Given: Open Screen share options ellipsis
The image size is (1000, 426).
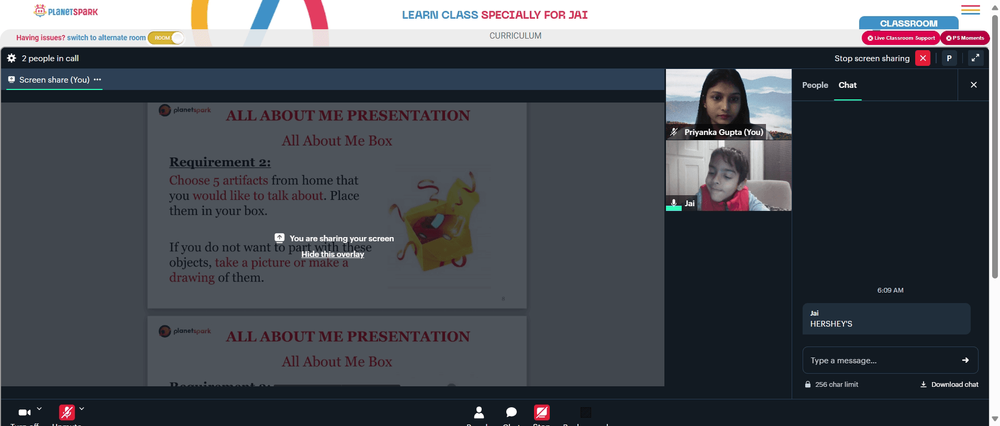Looking at the screenshot, I should (x=98, y=80).
